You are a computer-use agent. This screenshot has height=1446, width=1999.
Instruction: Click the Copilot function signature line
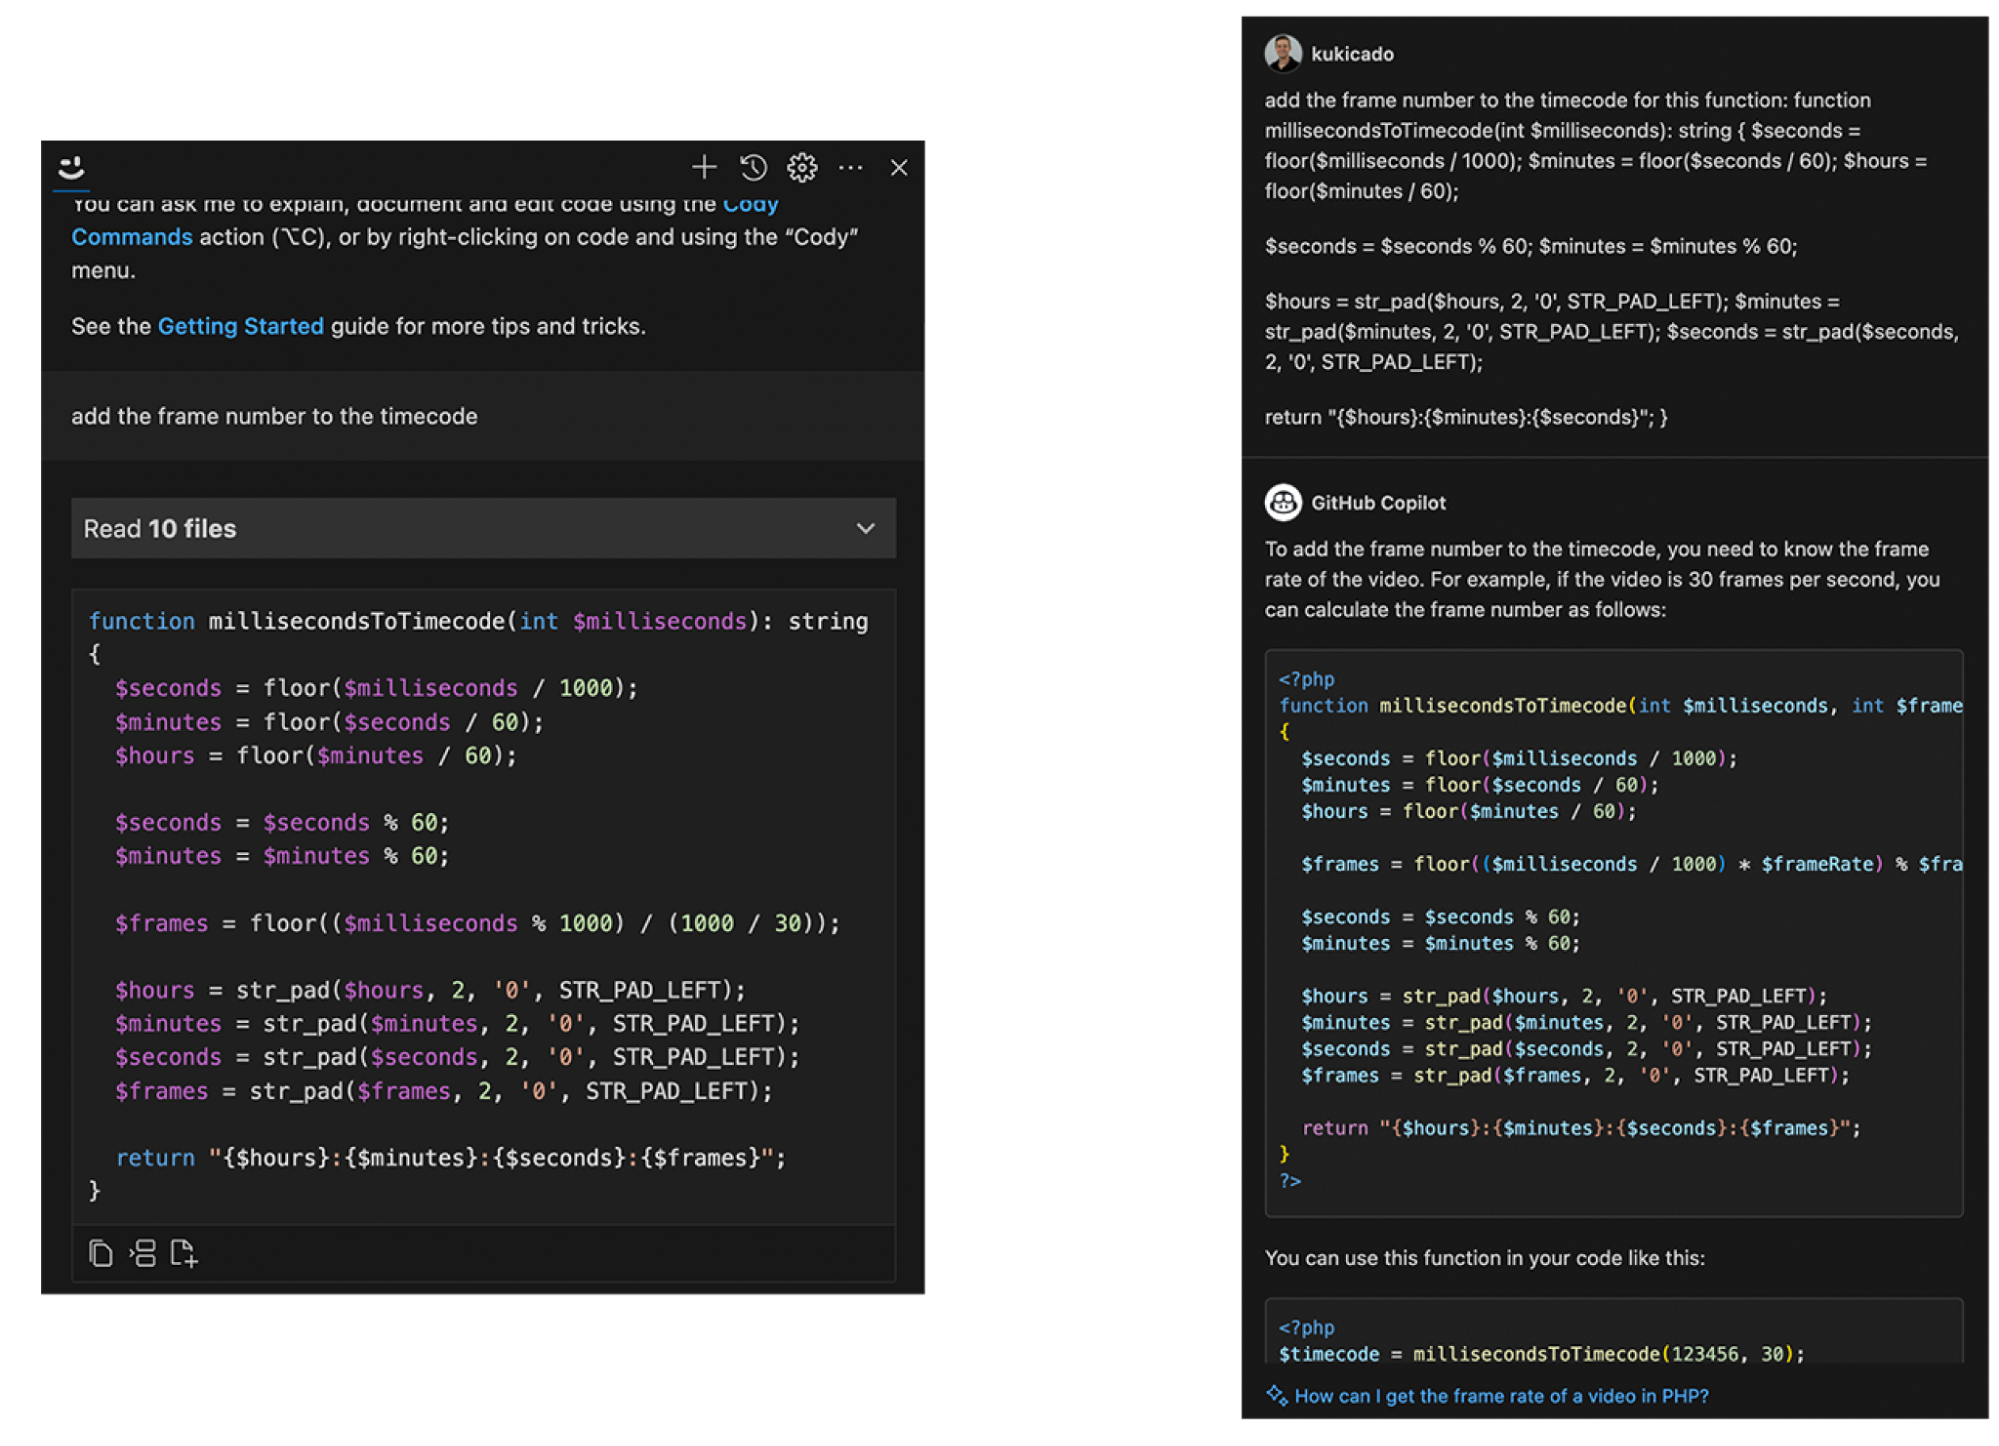(1620, 705)
